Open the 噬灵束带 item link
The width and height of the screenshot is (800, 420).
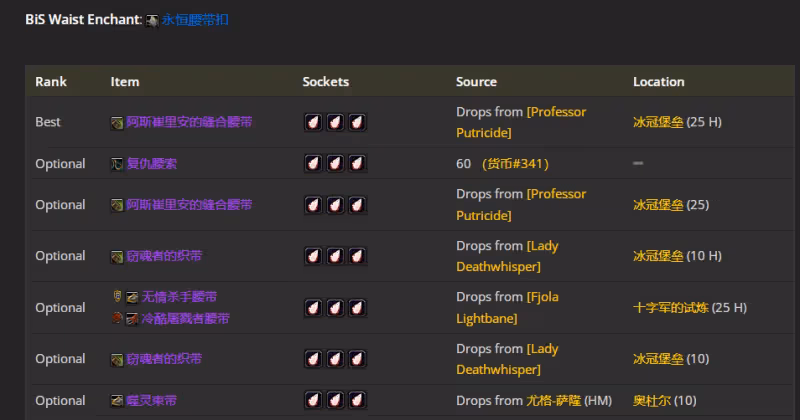[x=152, y=401]
